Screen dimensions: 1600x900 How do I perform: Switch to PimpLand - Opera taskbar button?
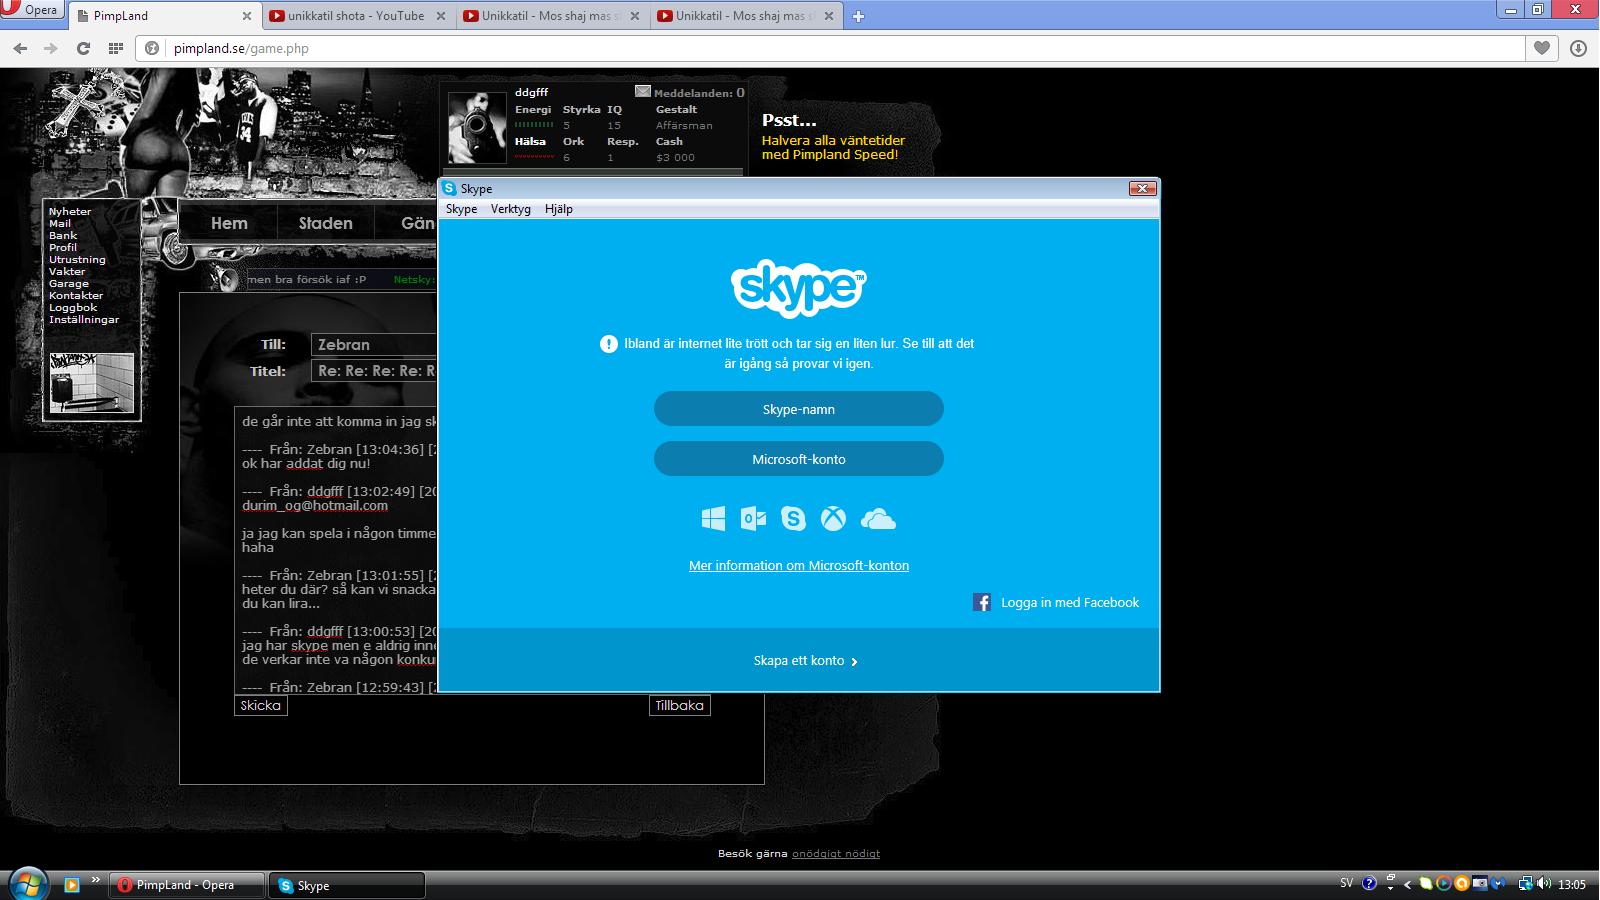tap(186, 885)
